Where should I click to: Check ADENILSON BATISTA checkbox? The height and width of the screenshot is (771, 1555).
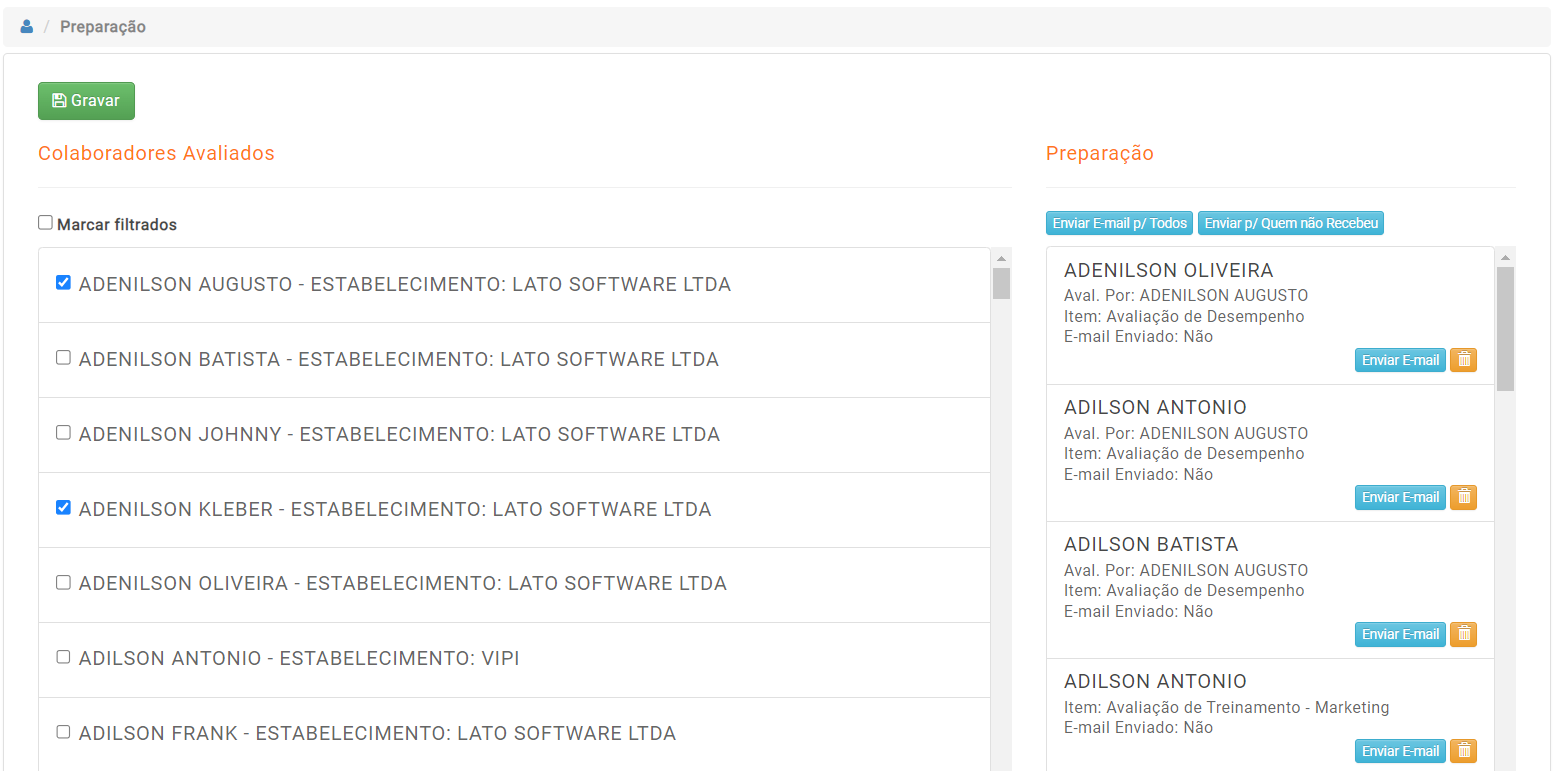tap(63, 357)
